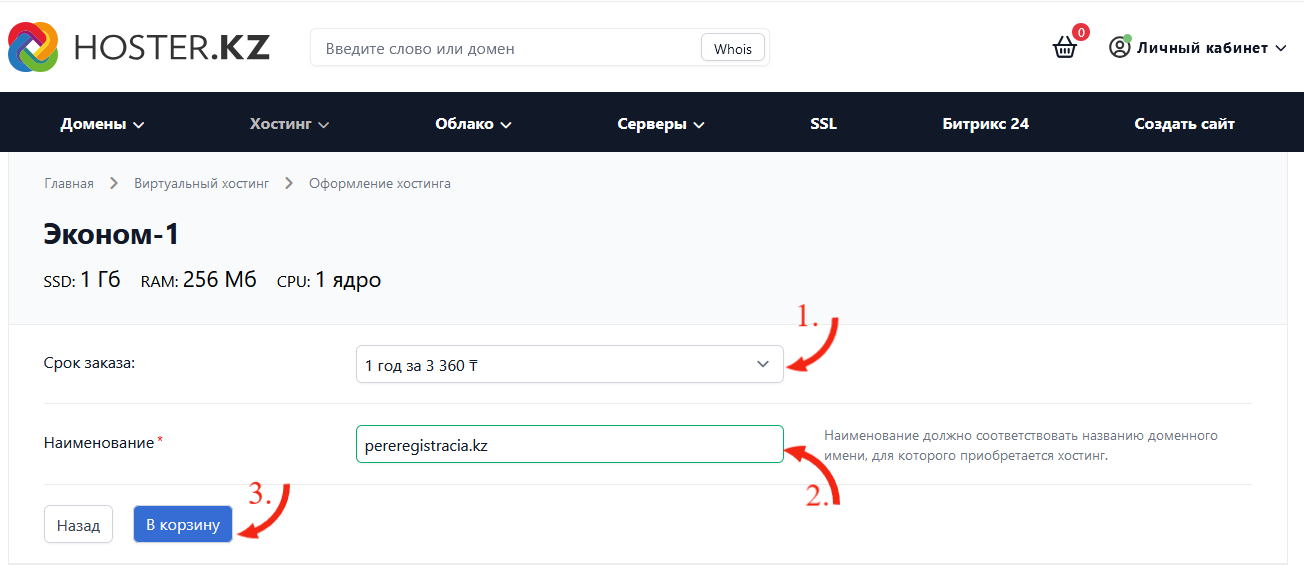Screen dimensions: 1304x586
Task: Open the Срок заказа period dropdown
Action: click(569, 365)
